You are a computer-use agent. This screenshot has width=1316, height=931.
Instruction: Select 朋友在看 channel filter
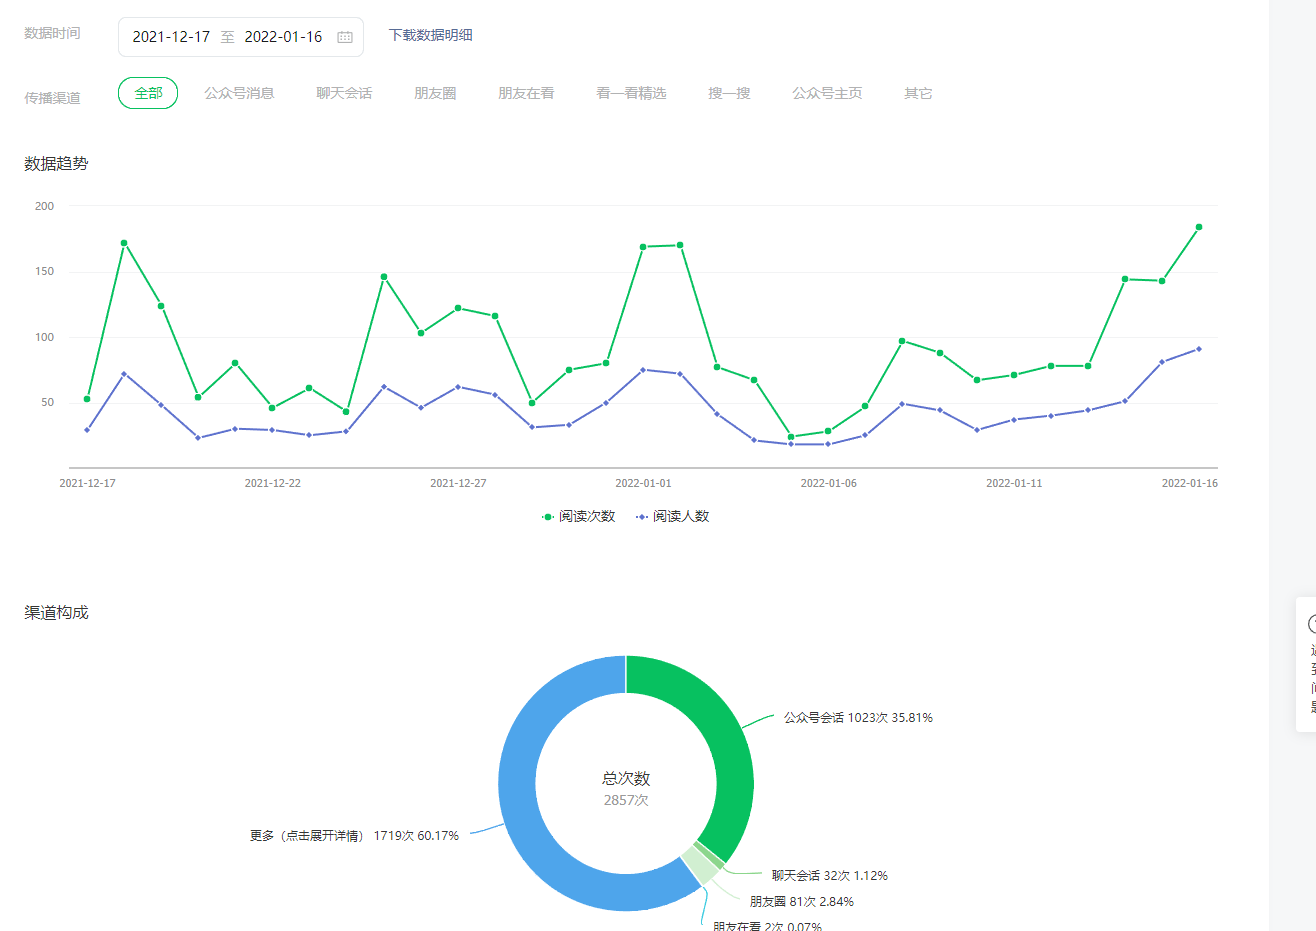526,93
